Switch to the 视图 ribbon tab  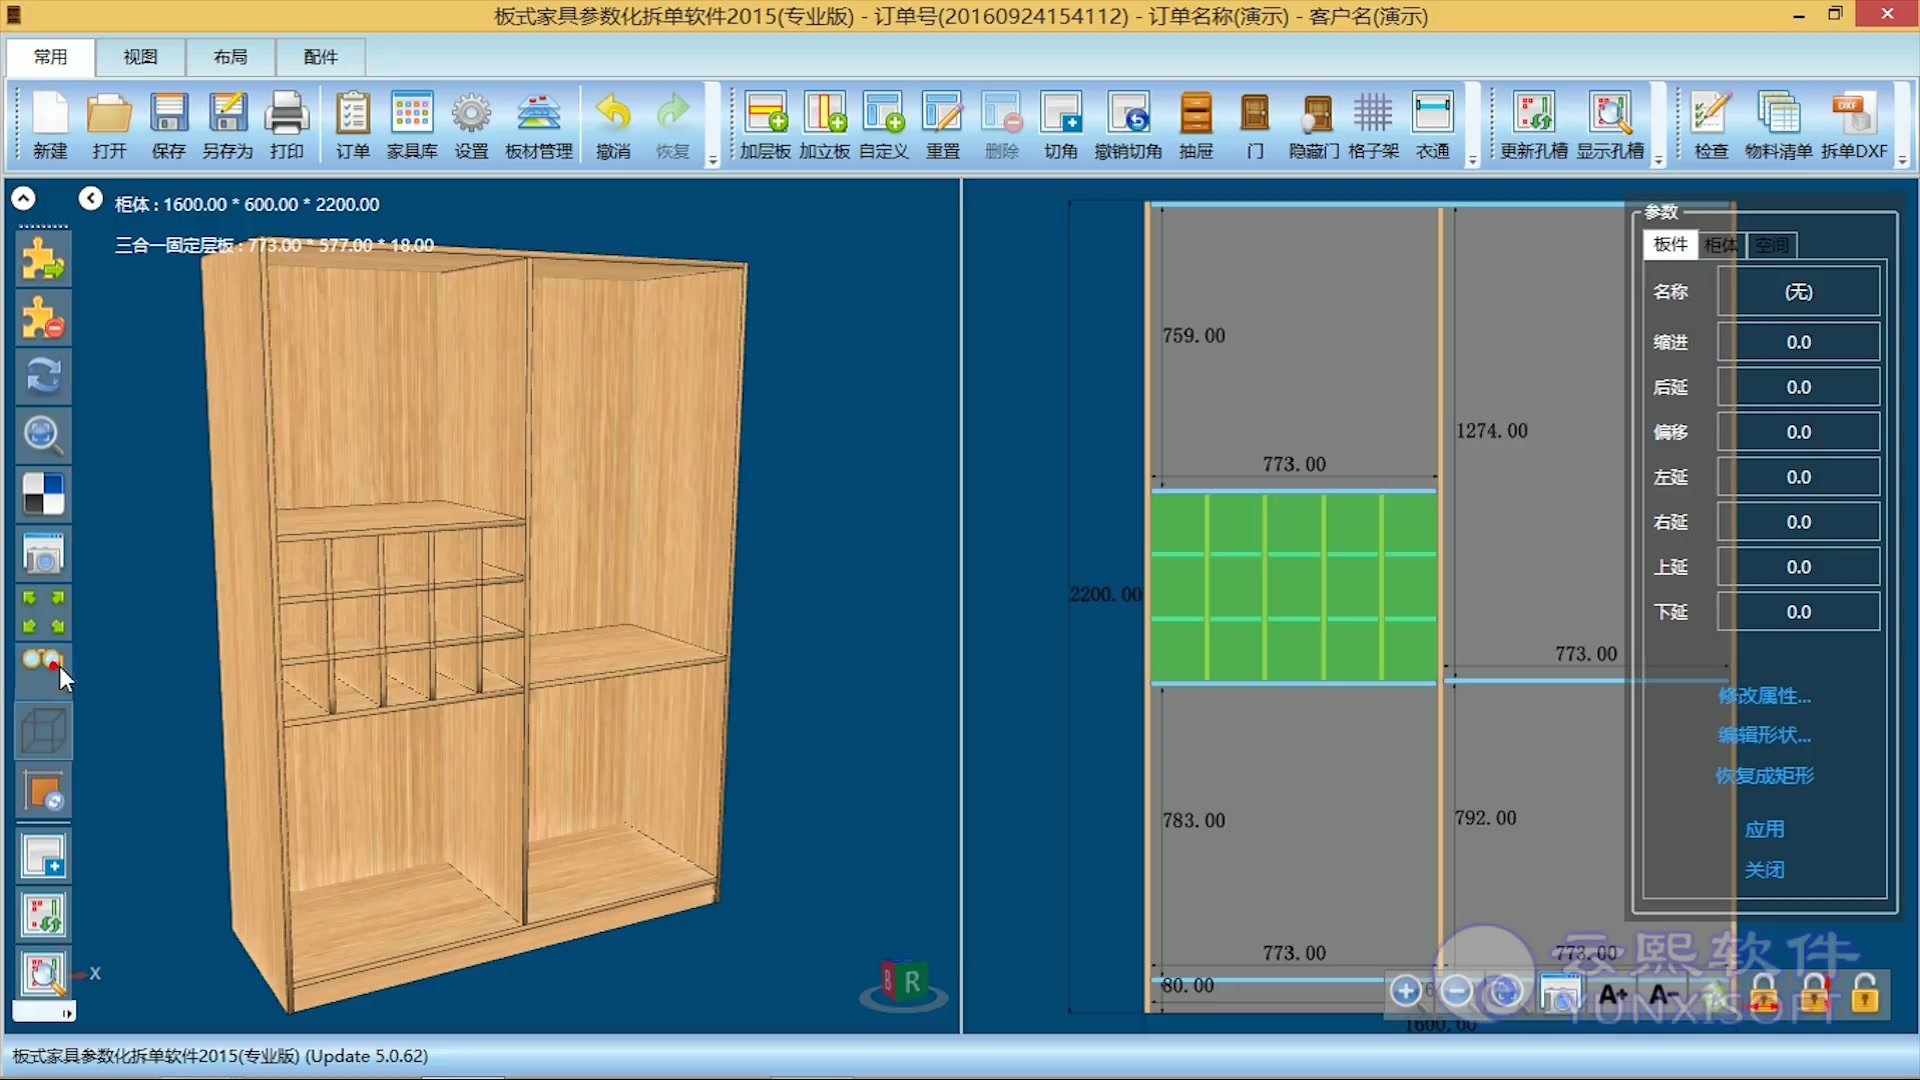click(140, 57)
